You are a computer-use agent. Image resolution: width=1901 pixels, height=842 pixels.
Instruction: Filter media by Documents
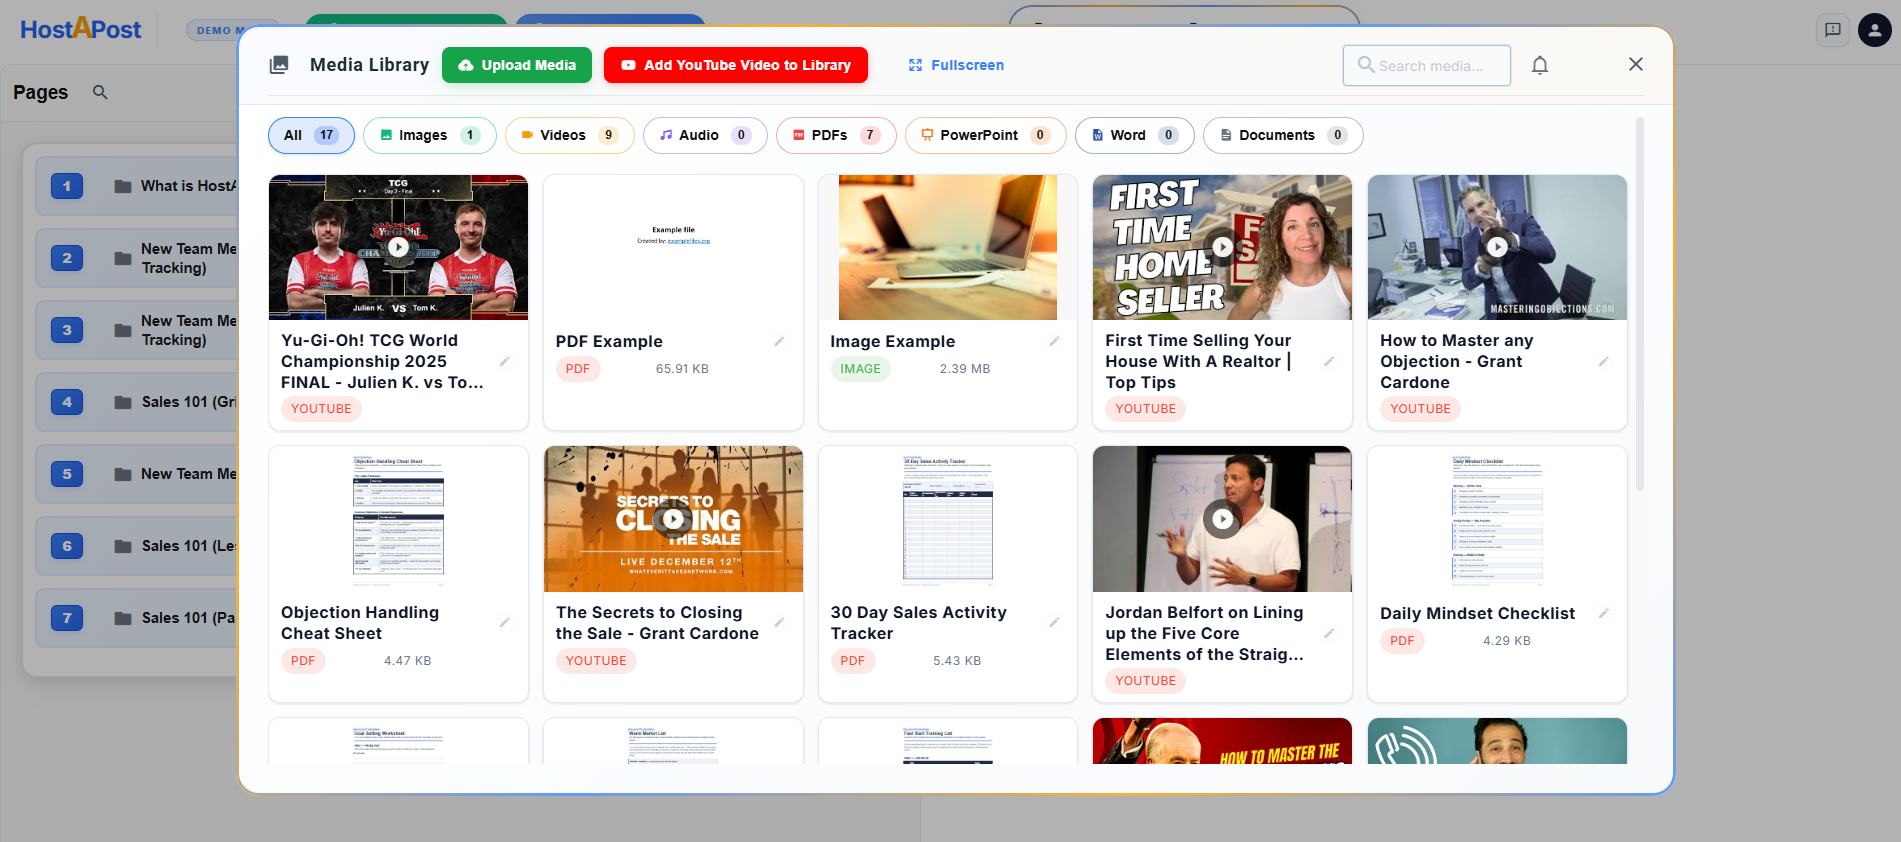(1283, 135)
